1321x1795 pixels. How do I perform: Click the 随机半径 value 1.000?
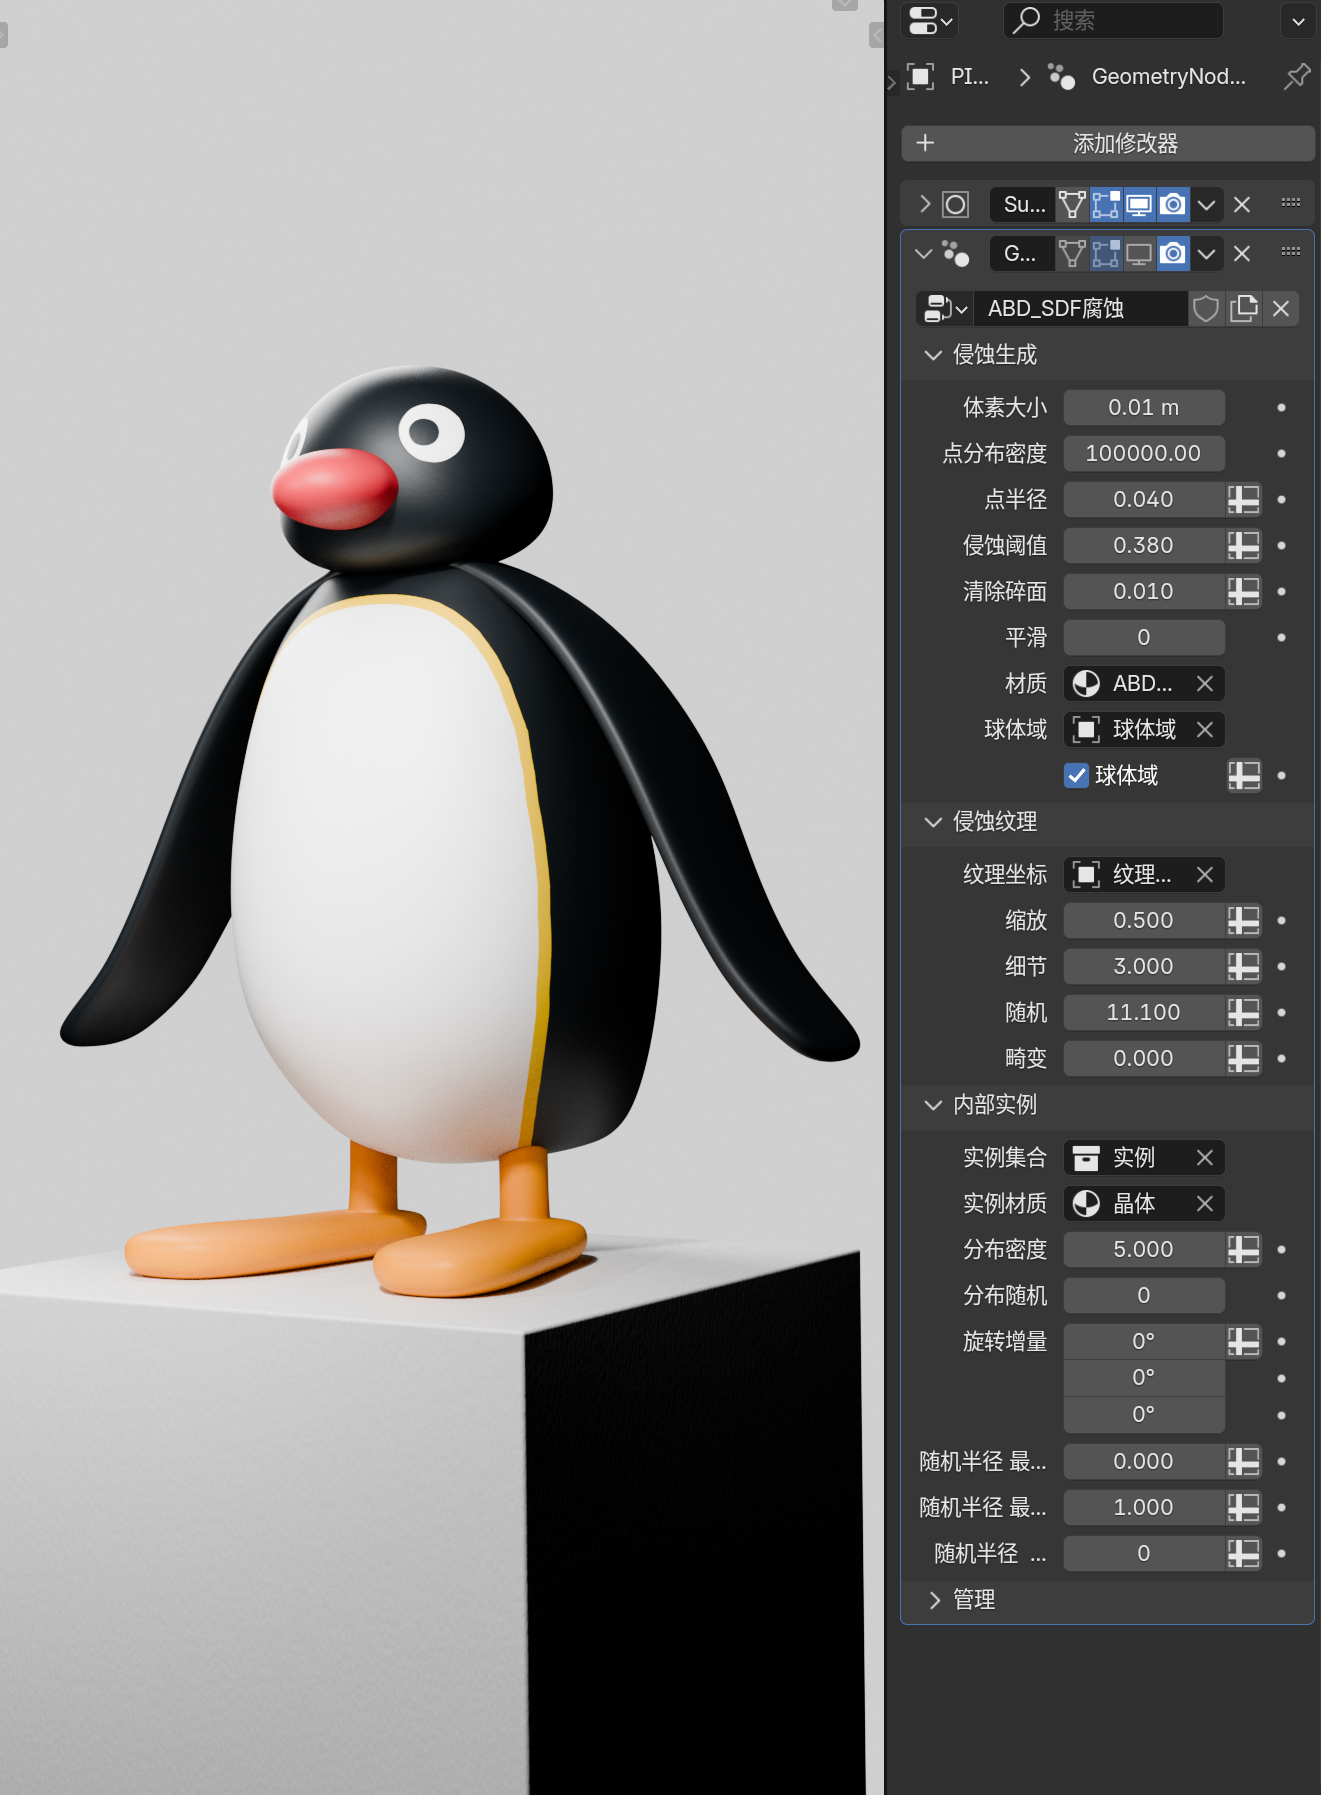[x=1144, y=1508]
